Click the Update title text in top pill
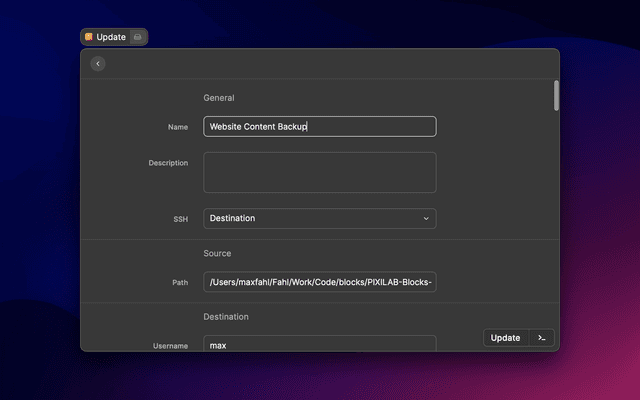Image resolution: width=640 pixels, height=400 pixels. [x=111, y=37]
